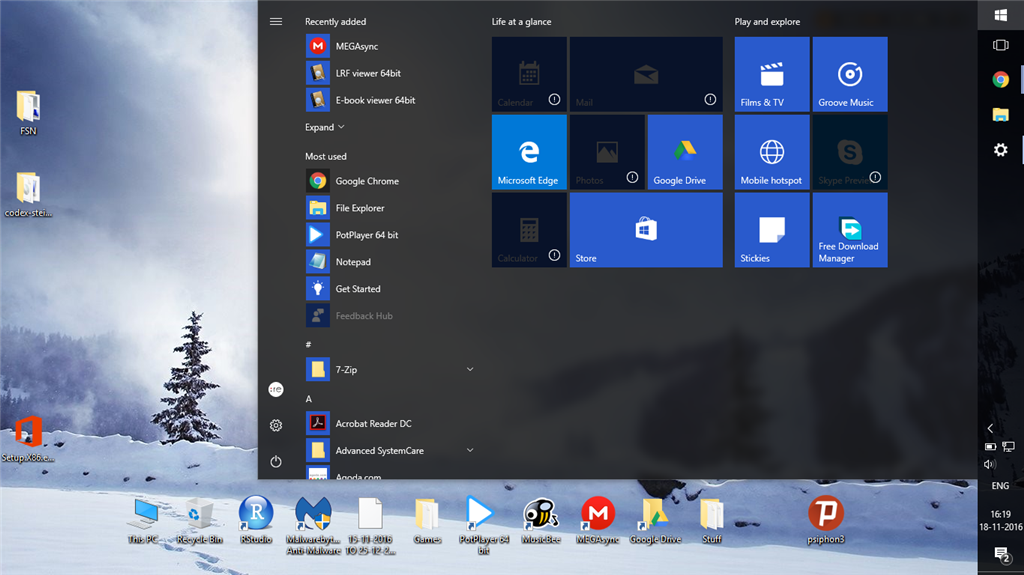This screenshot has width=1024, height=575.
Task: Click the Windows Start button
Action: (1000, 14)
